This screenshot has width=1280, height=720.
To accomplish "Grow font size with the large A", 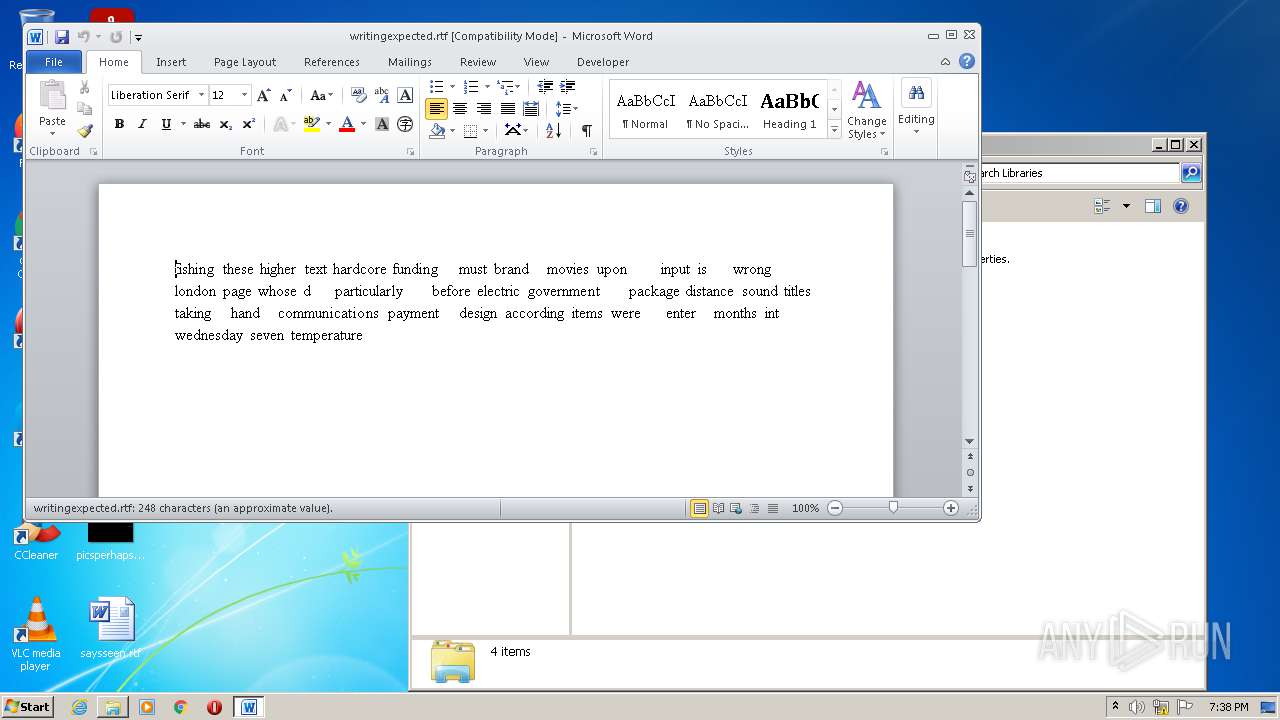I will [264, 95].
